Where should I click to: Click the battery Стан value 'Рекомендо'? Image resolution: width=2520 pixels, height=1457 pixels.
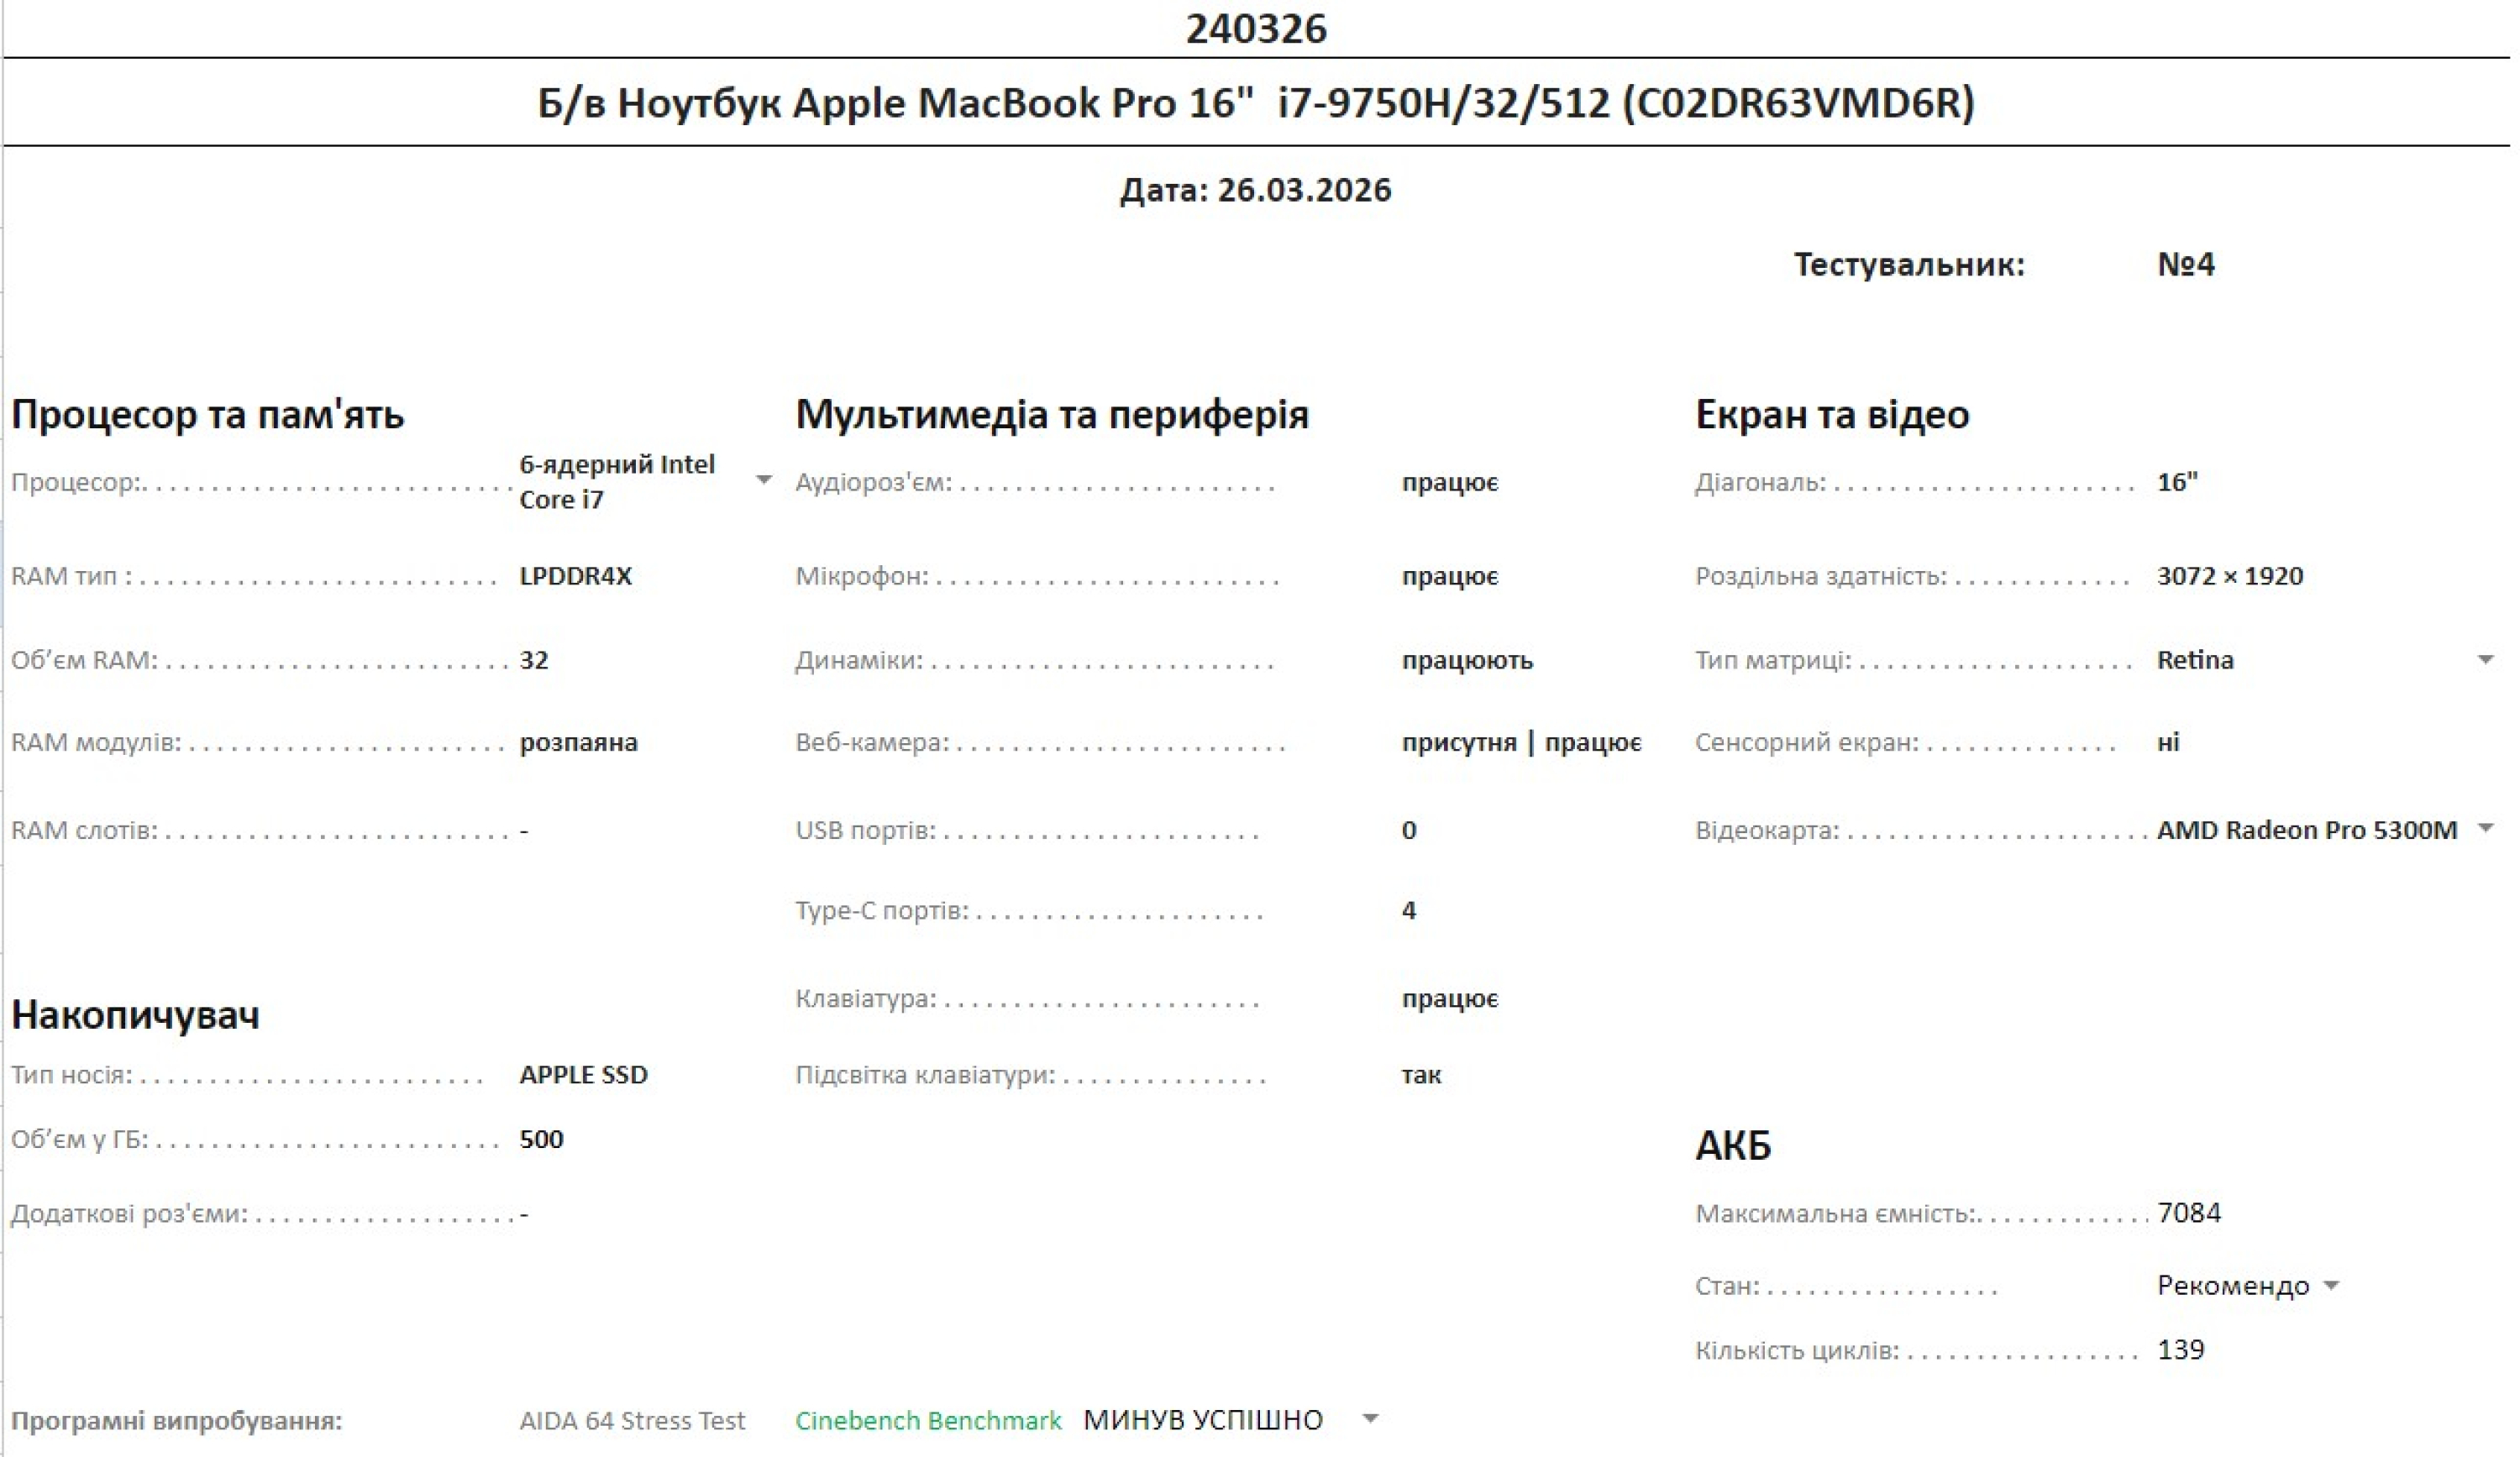2233,1286
